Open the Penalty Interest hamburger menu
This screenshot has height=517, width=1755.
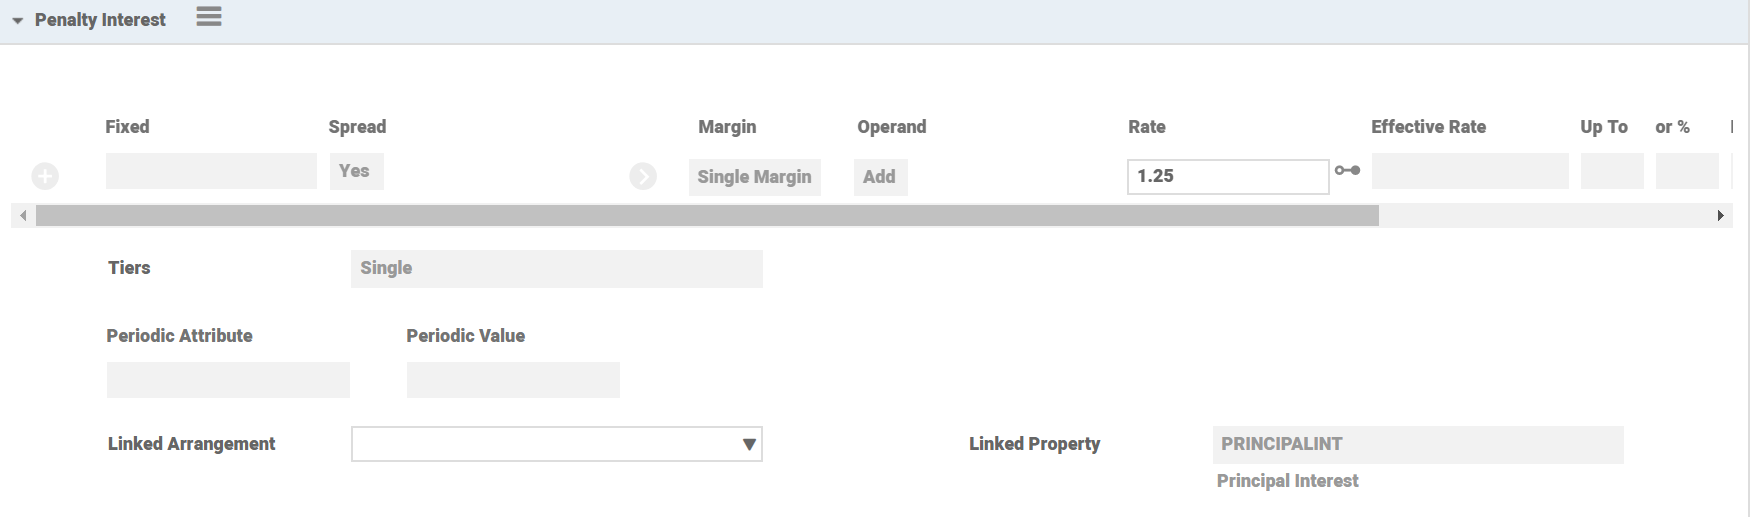pos(208,17)
